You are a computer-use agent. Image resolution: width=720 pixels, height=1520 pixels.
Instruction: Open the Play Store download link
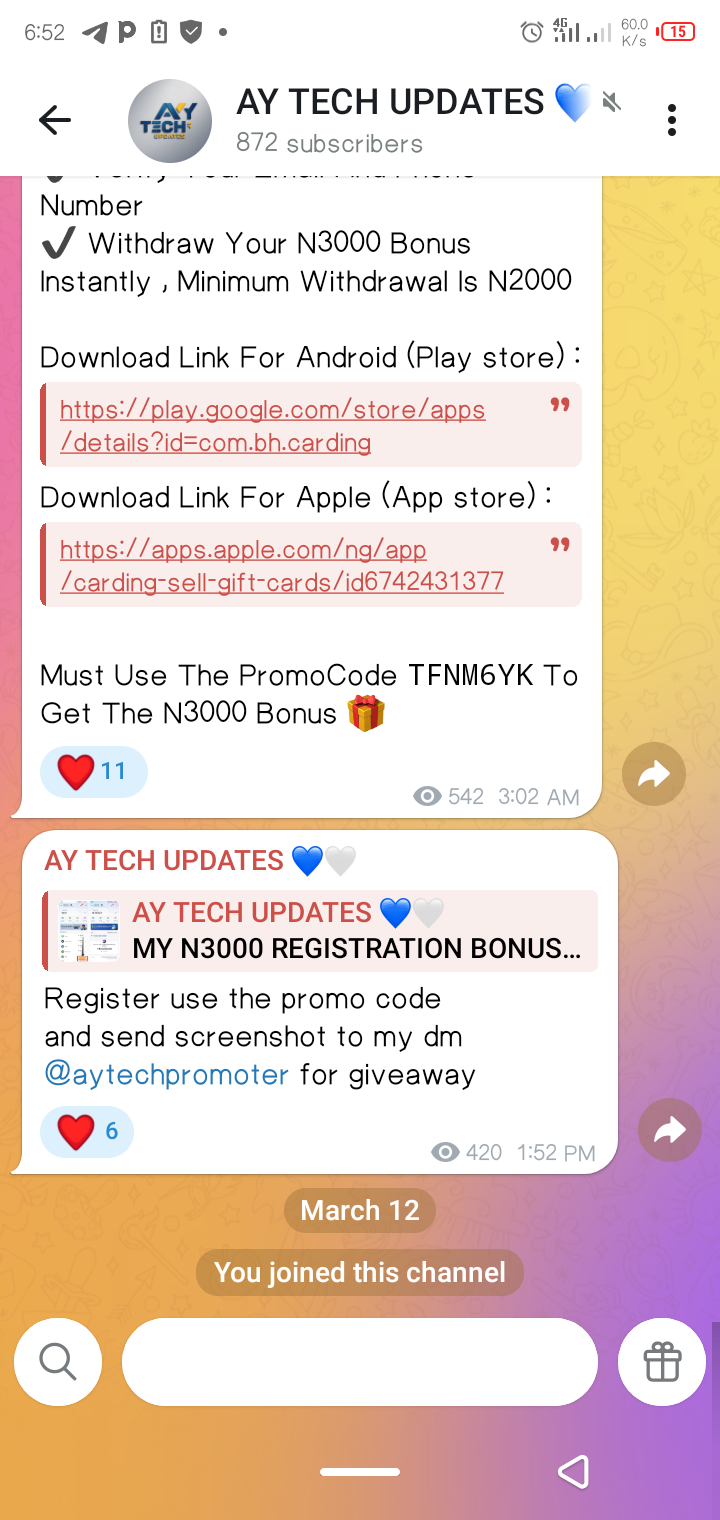(x=272, y=425)
